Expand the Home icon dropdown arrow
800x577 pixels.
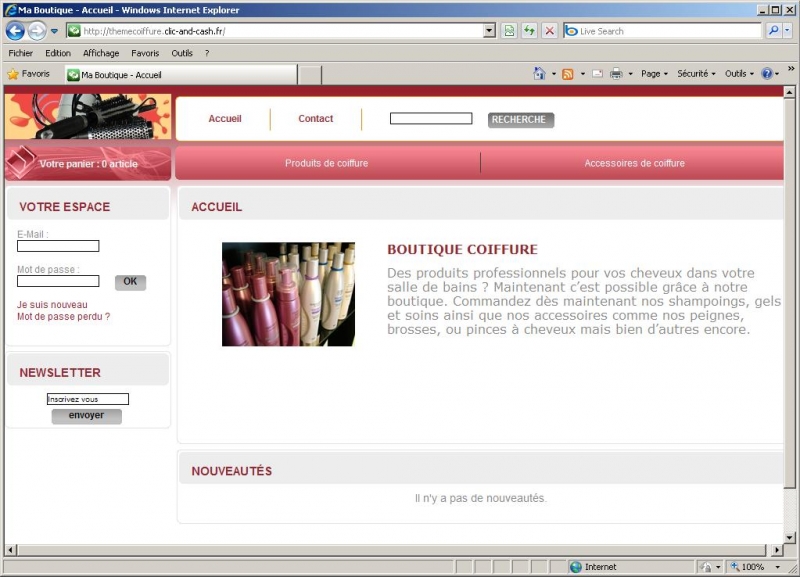554,74
